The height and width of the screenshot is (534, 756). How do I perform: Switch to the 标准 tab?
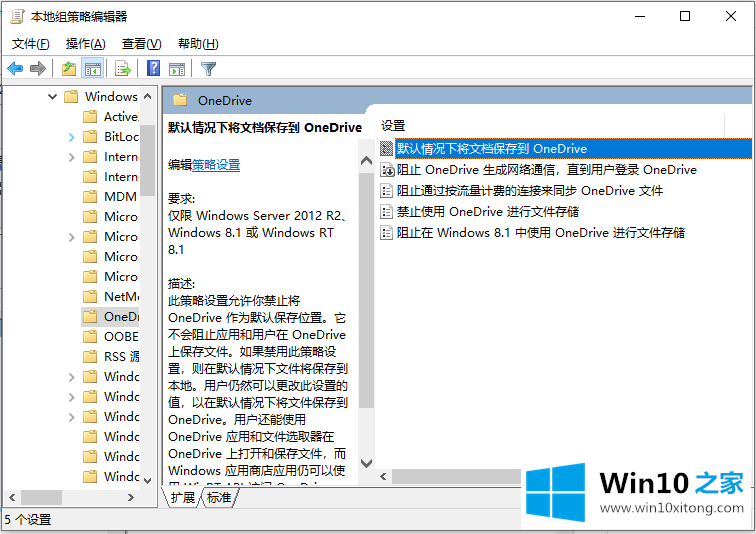(x=219, y=497)
